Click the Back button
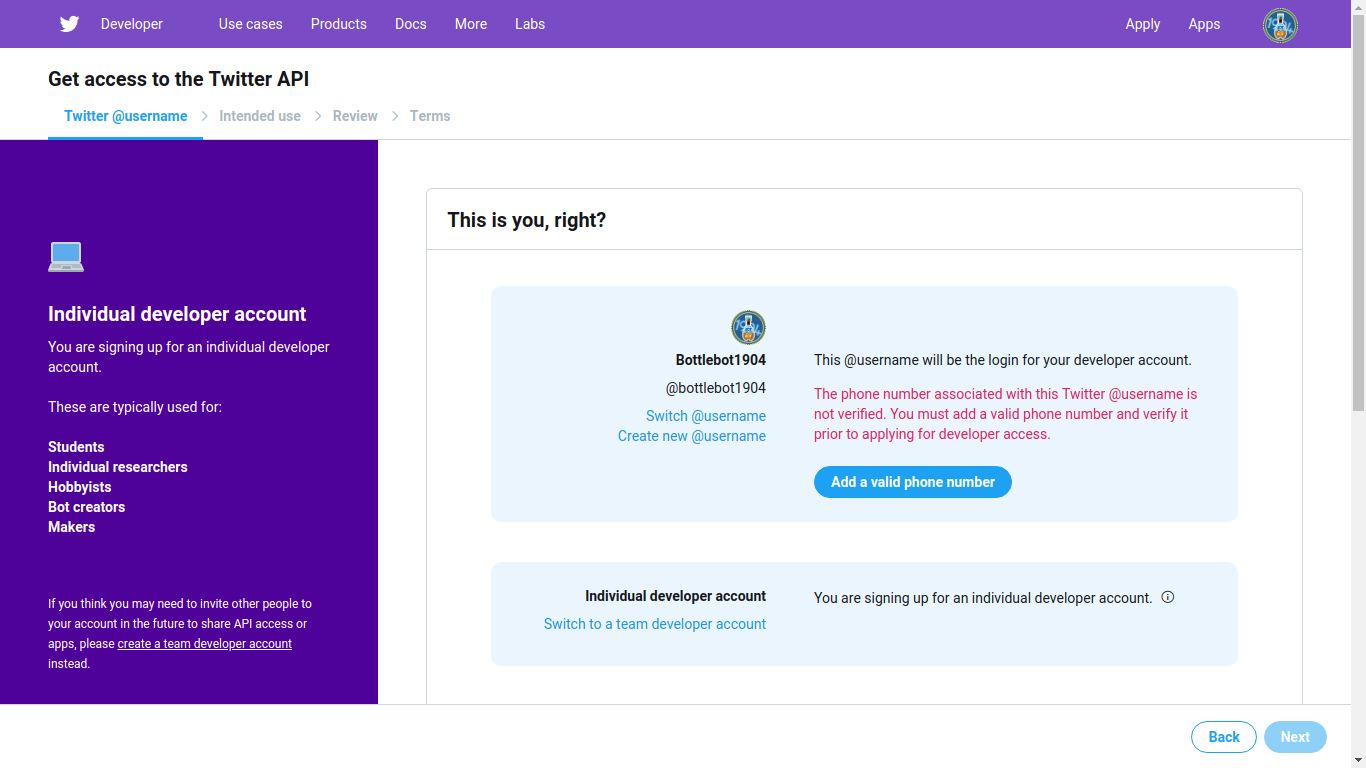The height and width of the screenshot is (768, 1366). (1224, 737)
